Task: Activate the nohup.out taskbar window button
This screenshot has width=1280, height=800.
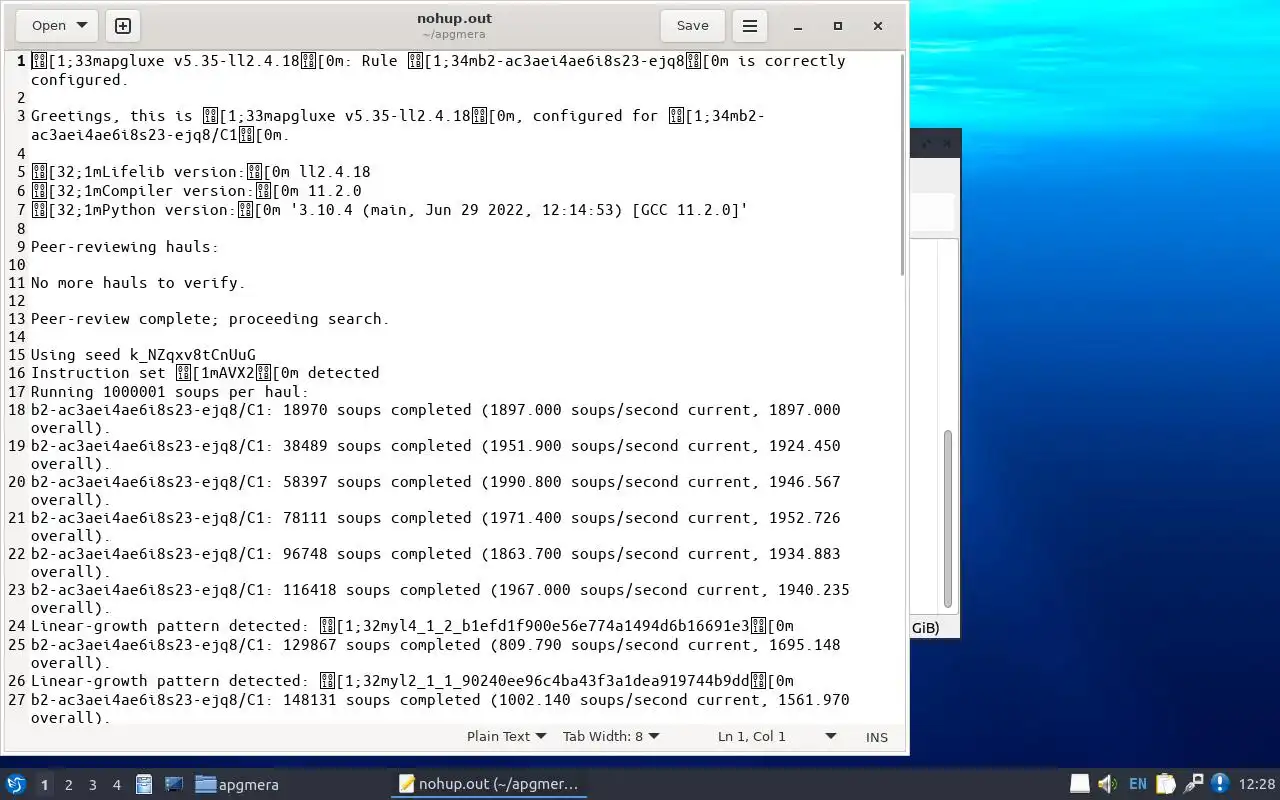Action: (488, 784)
